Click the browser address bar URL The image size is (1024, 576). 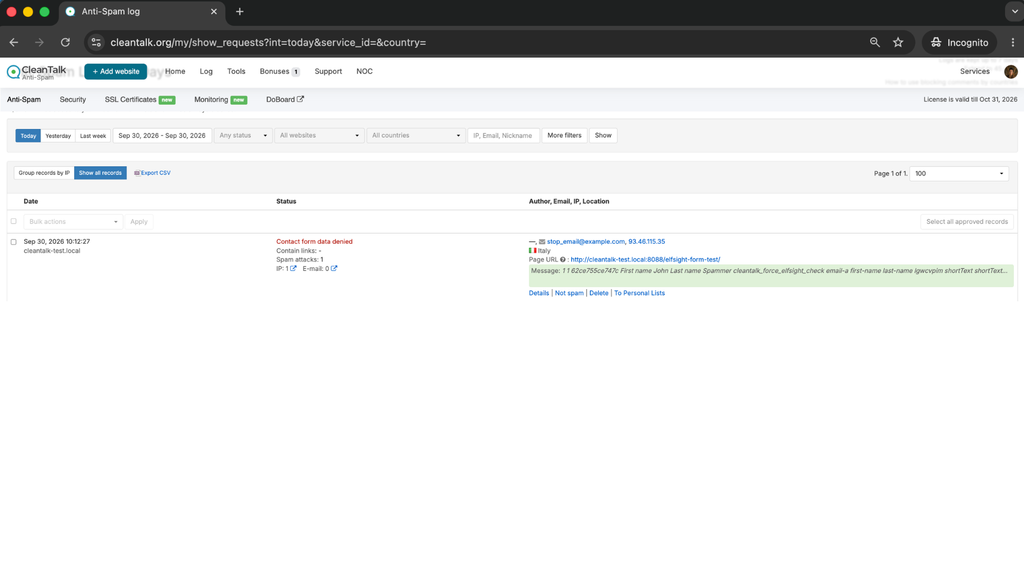[268, 42]
